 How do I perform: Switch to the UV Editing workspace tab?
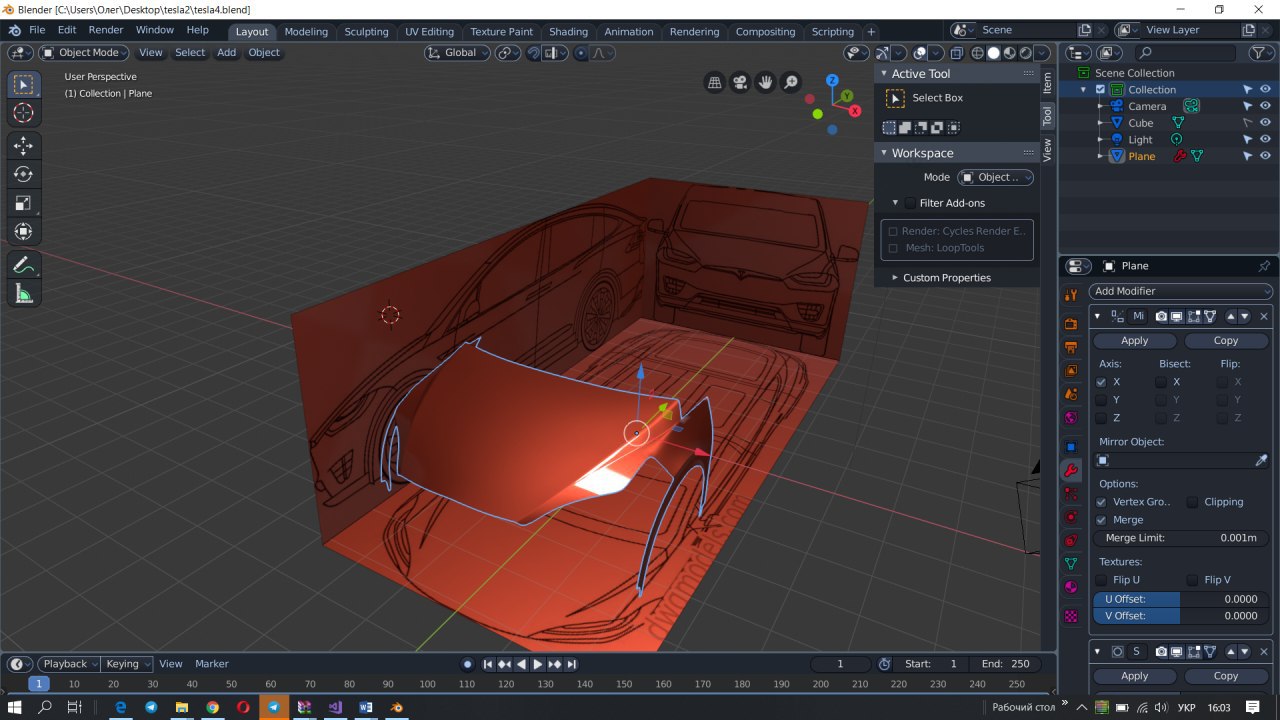pos(429,31)
